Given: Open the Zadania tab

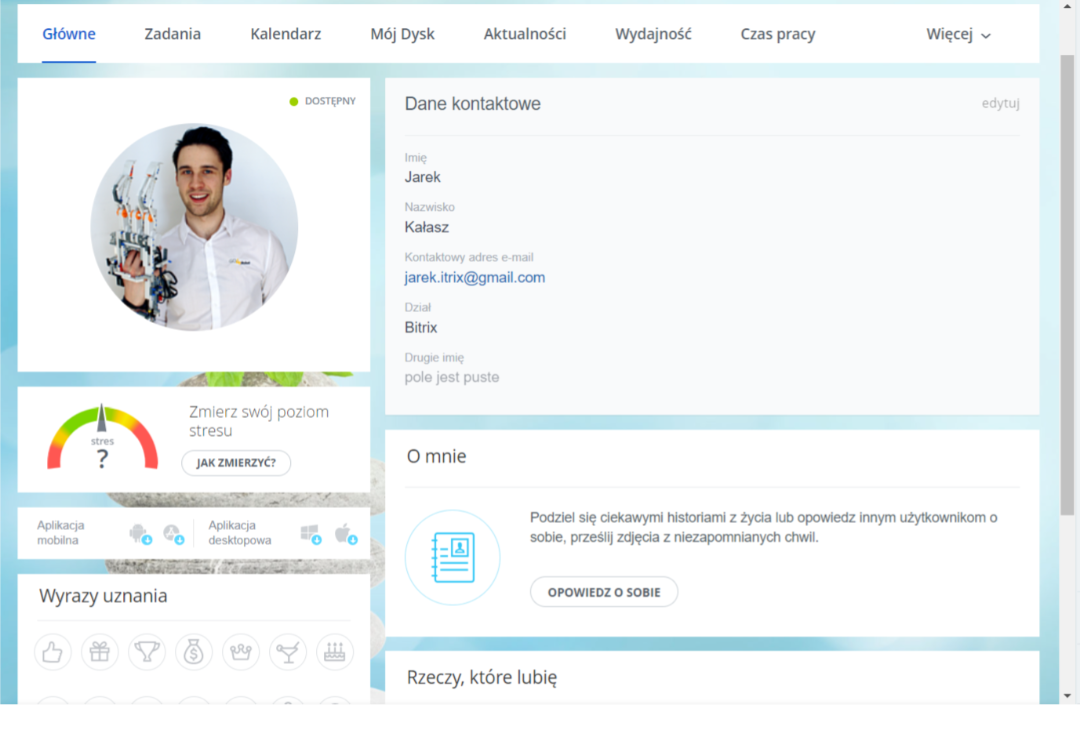Looking at the screenshot, I should tap(172, 34).
